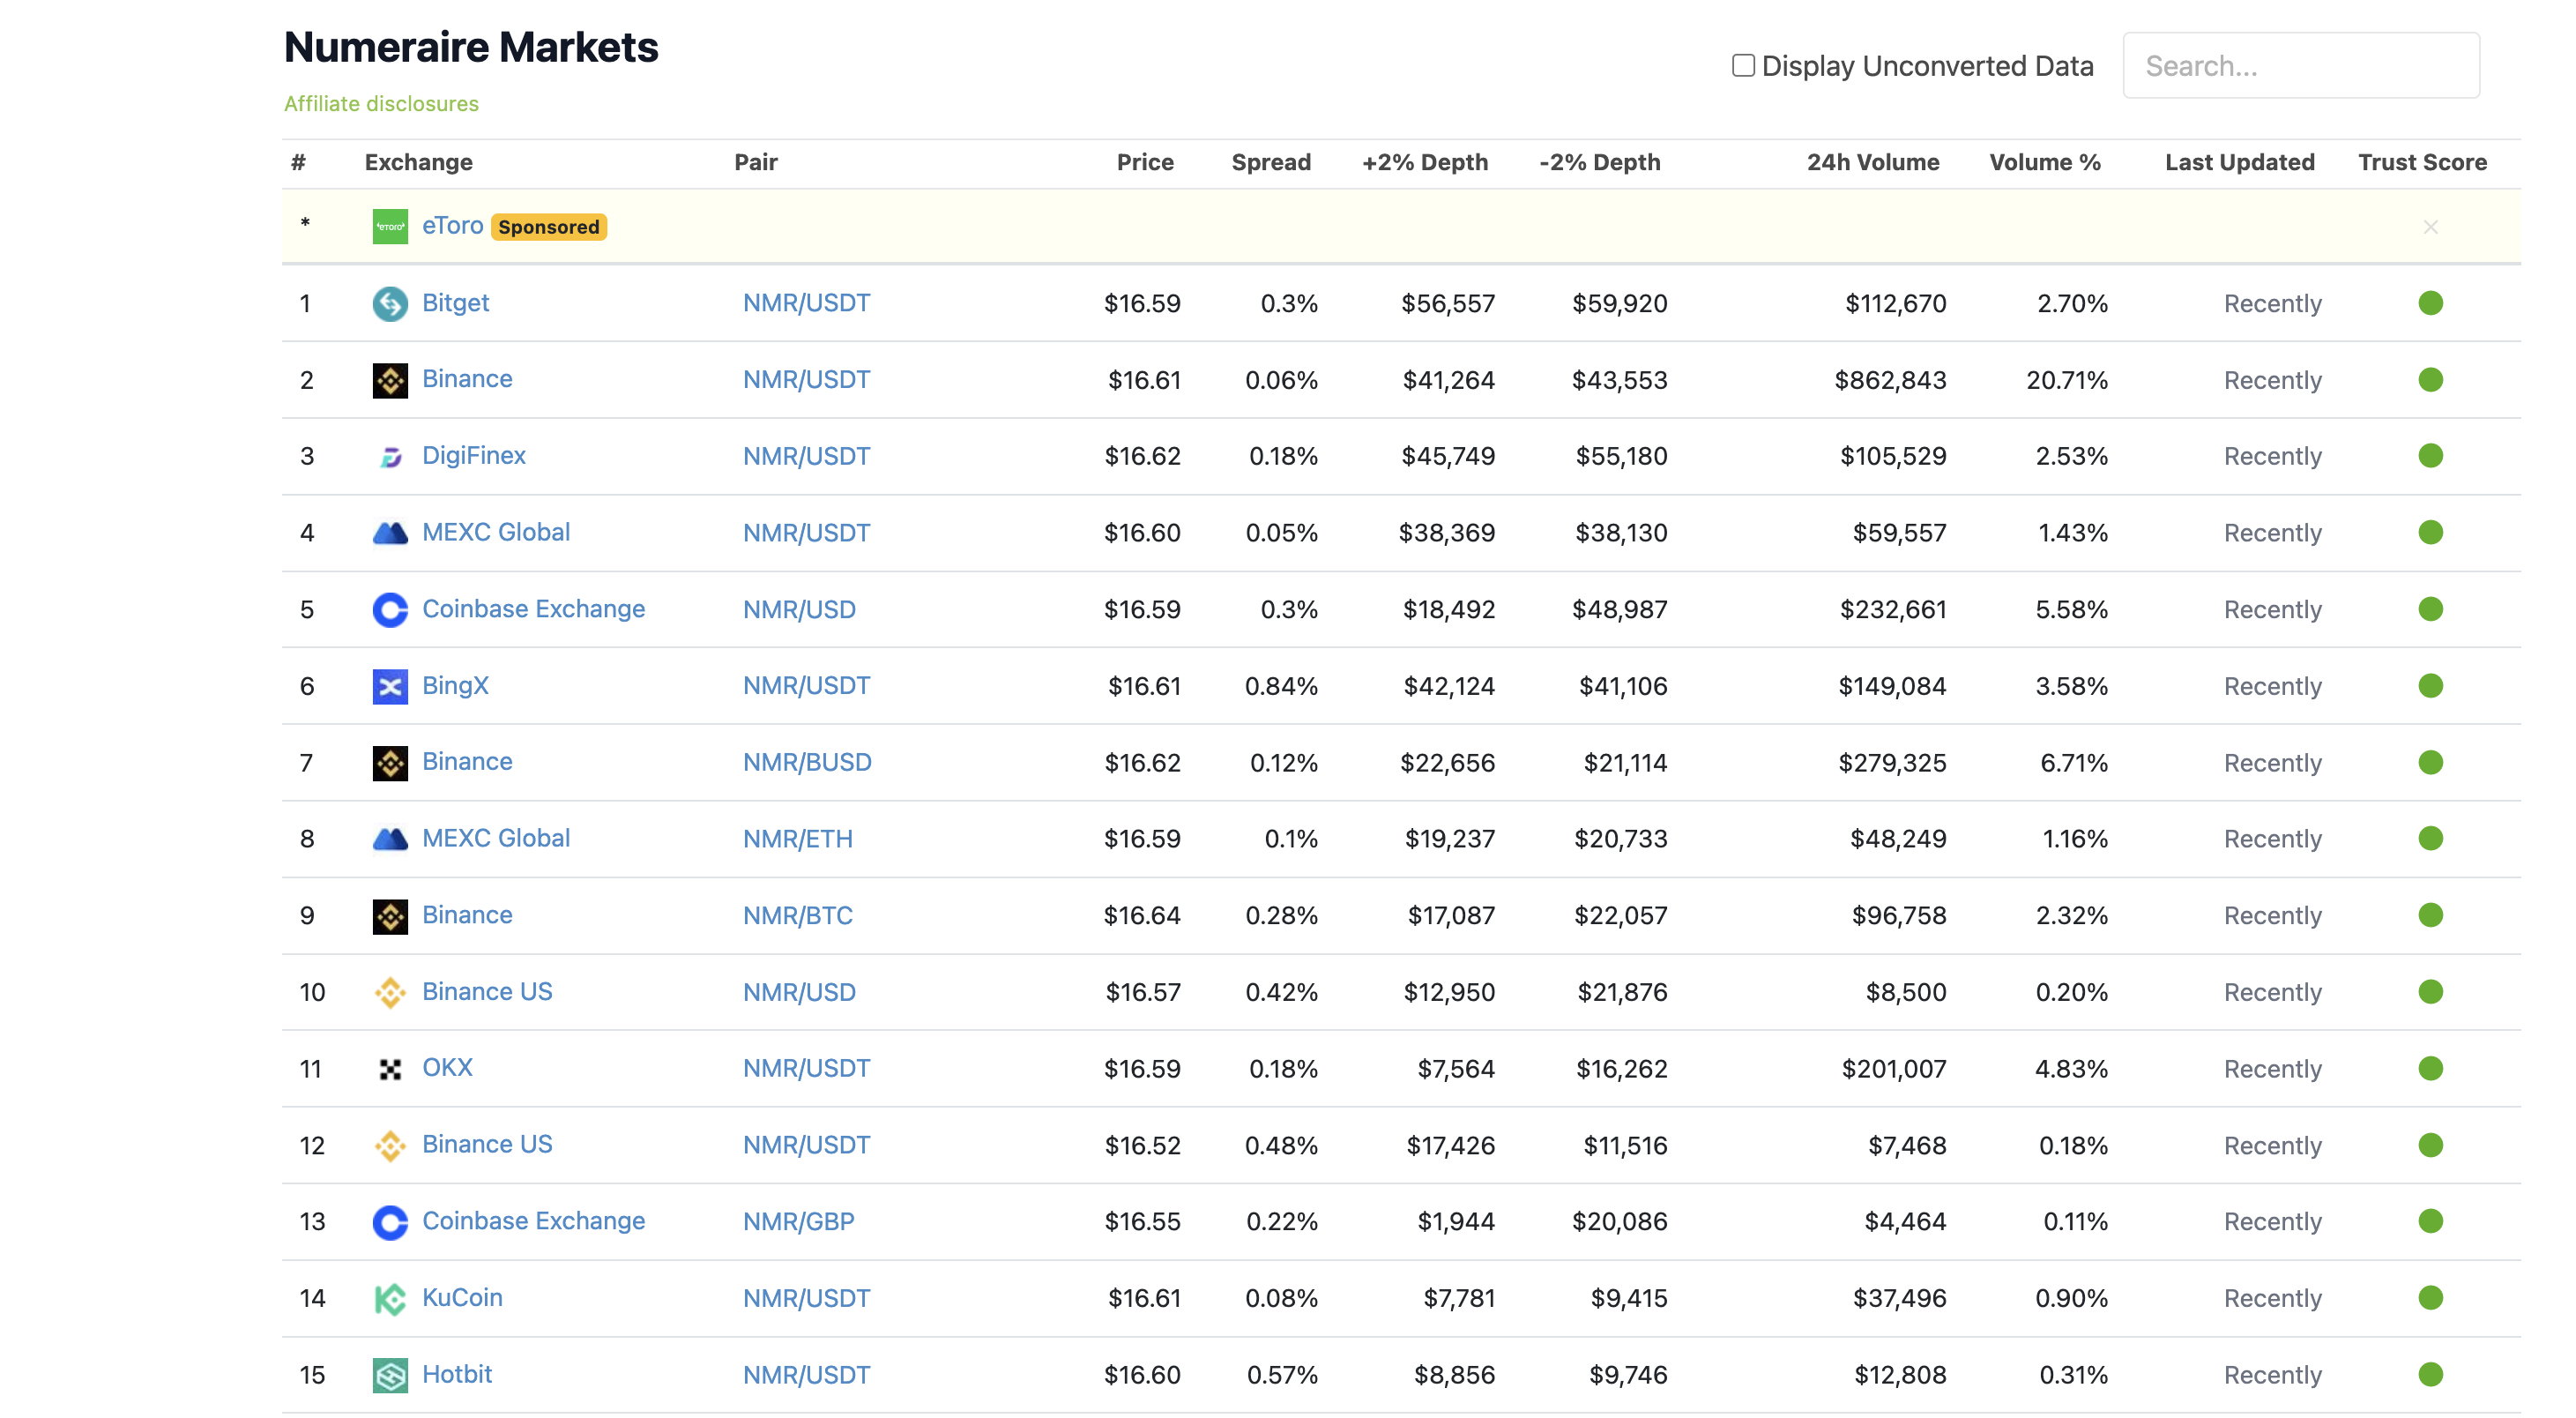Click the row 10 Binance US logo

(390, 992)
